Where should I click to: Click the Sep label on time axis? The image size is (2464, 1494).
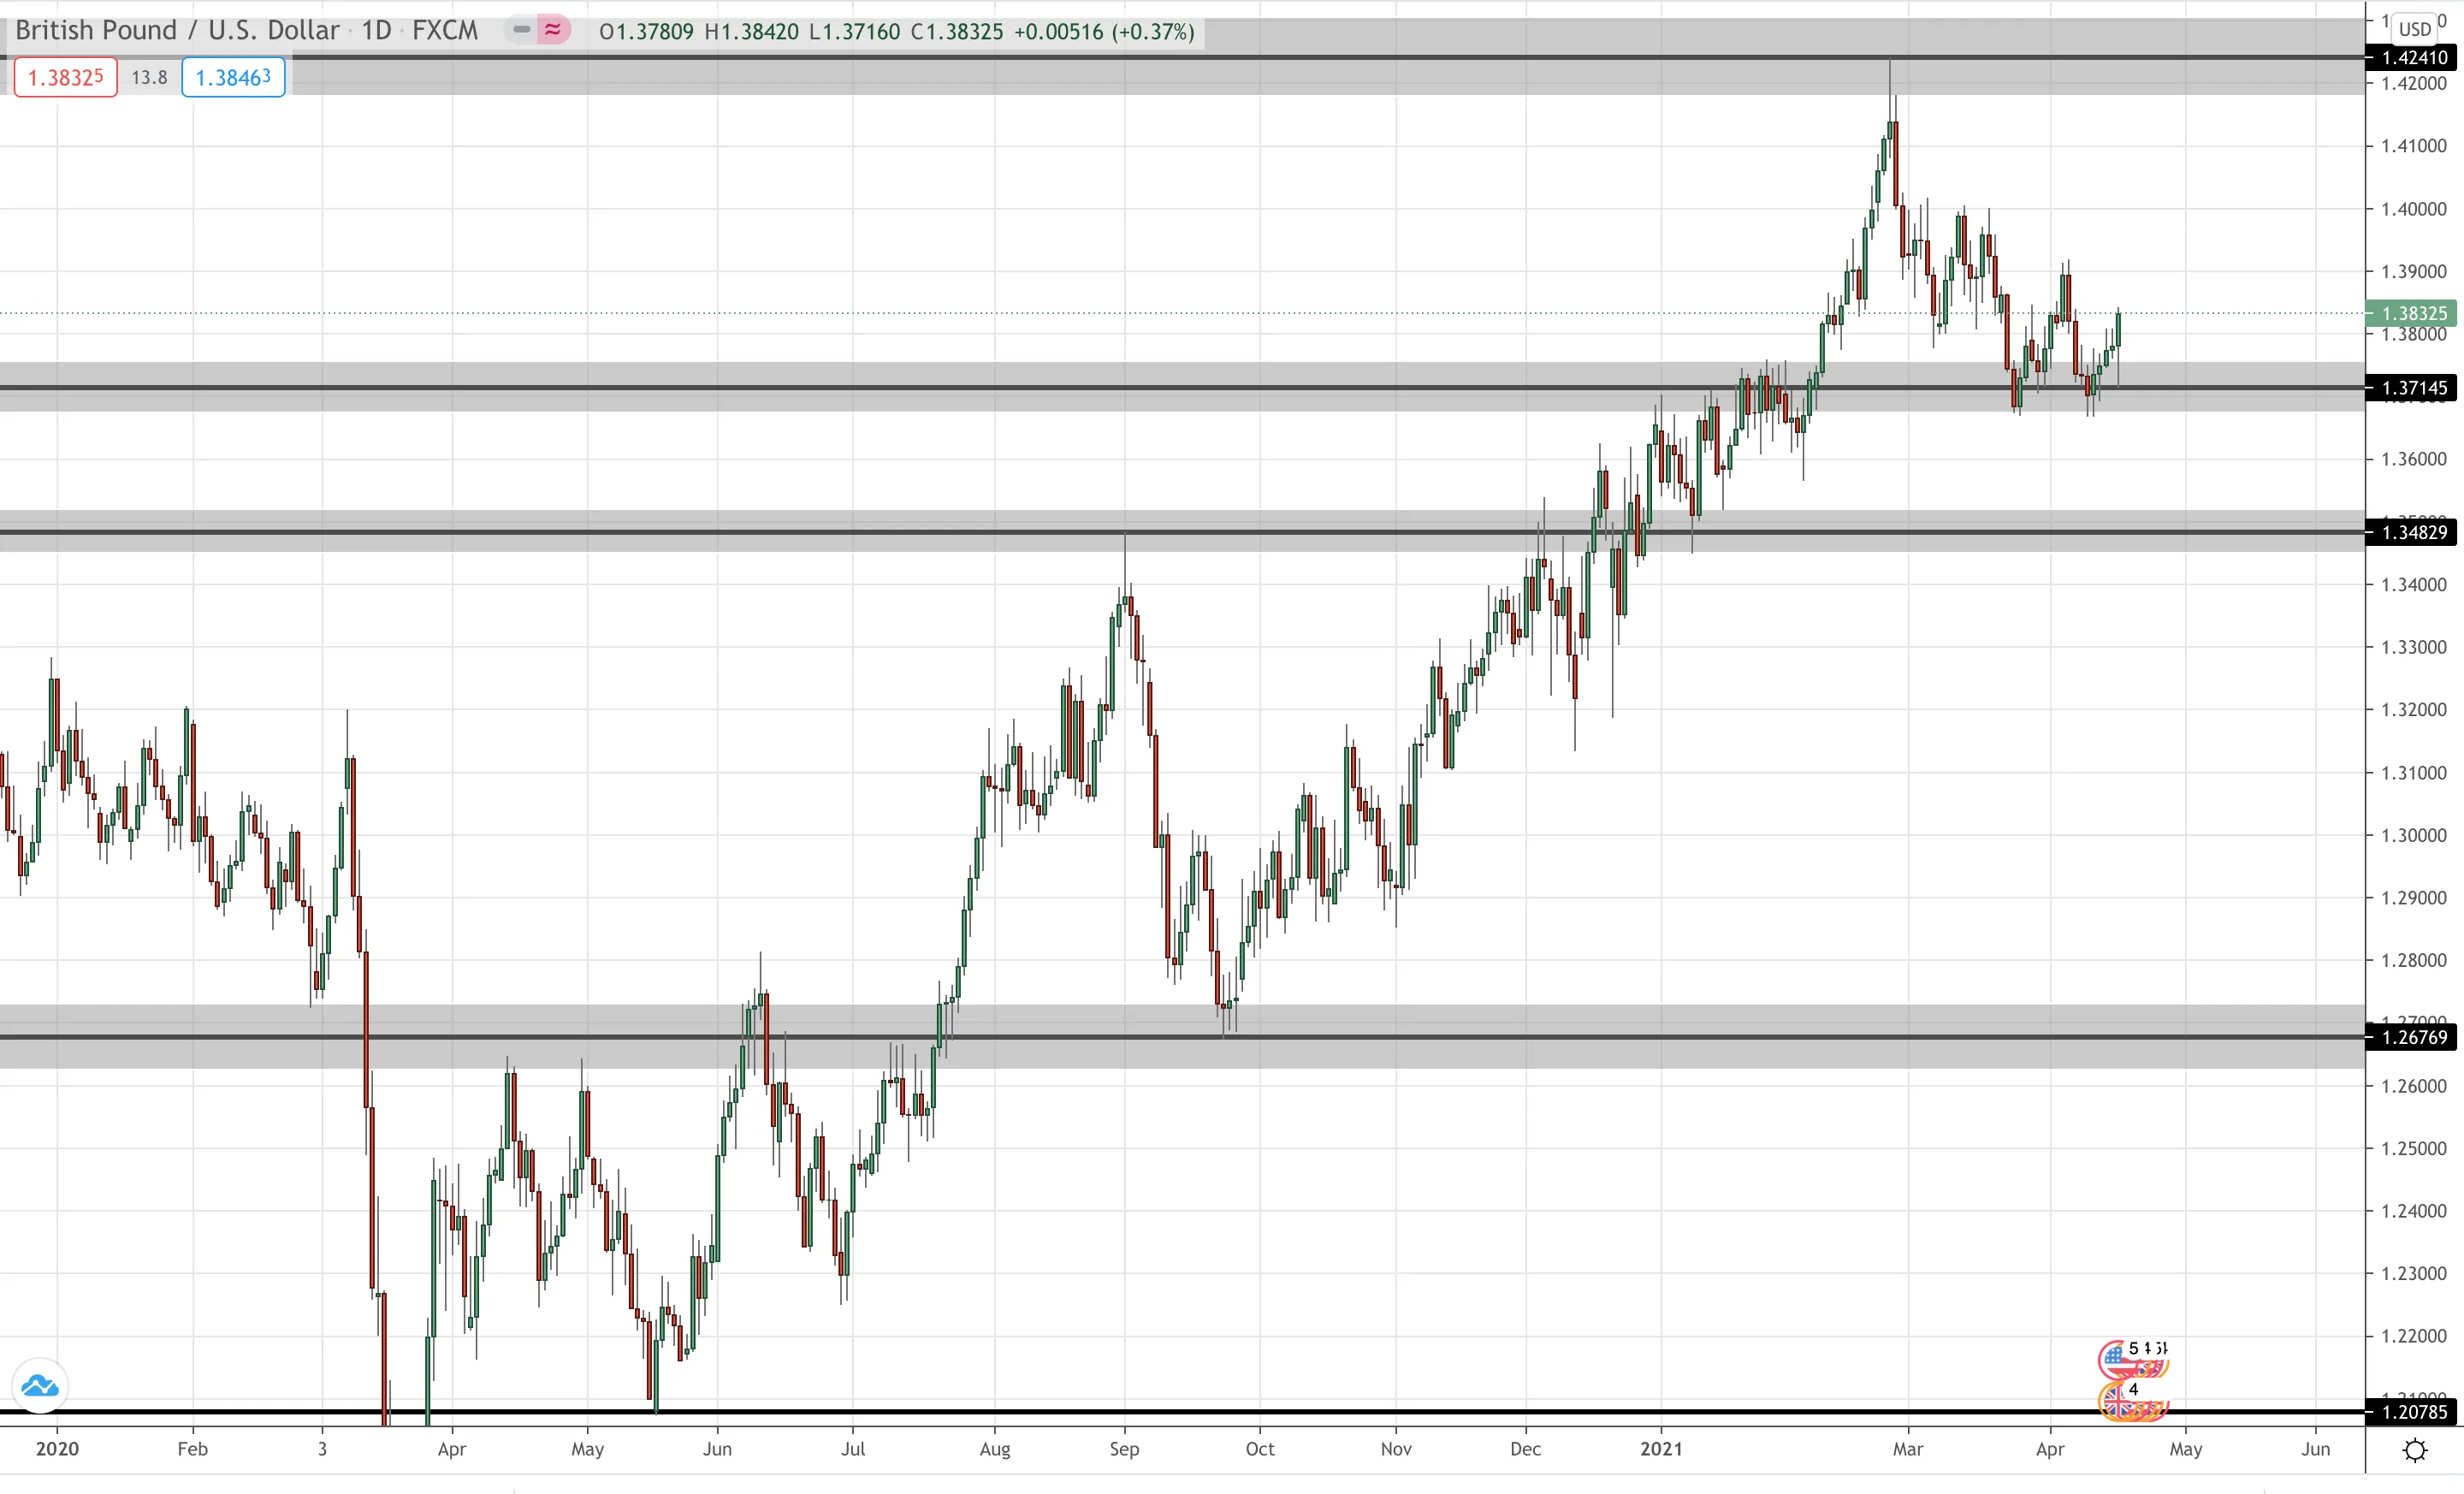tap(1124, 1449)
